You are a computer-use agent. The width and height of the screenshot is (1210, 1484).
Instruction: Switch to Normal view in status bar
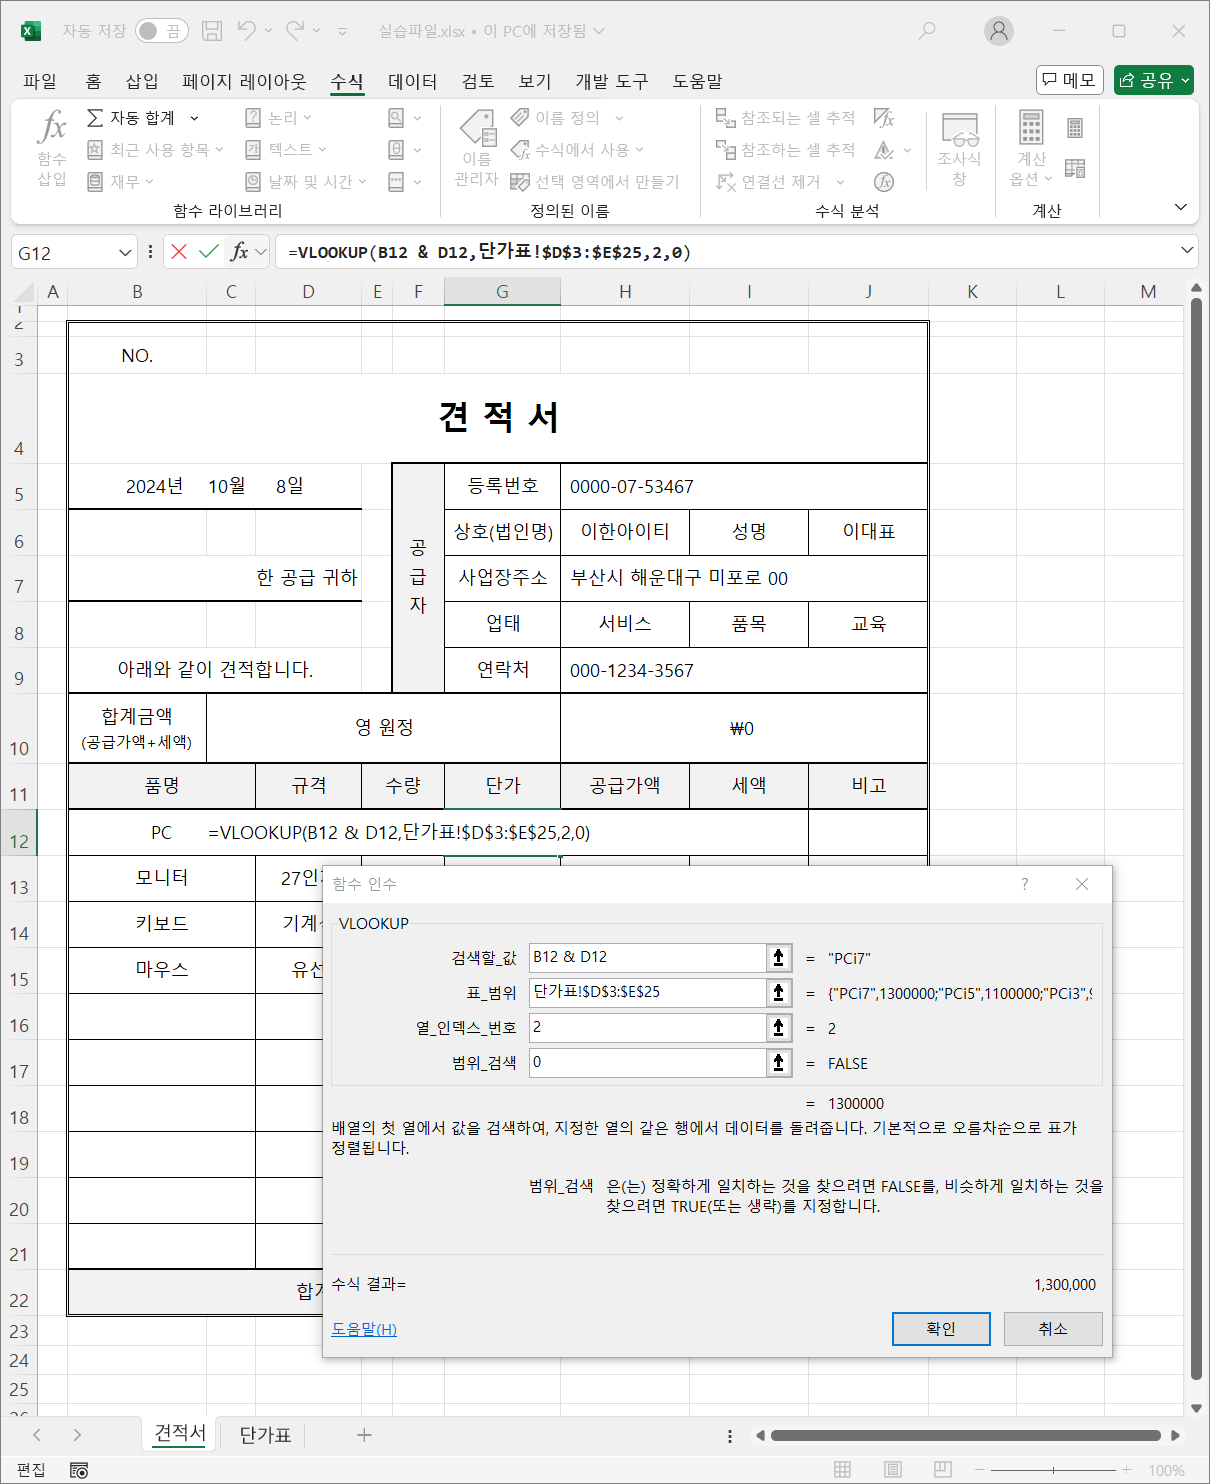tap(843, 1470)
